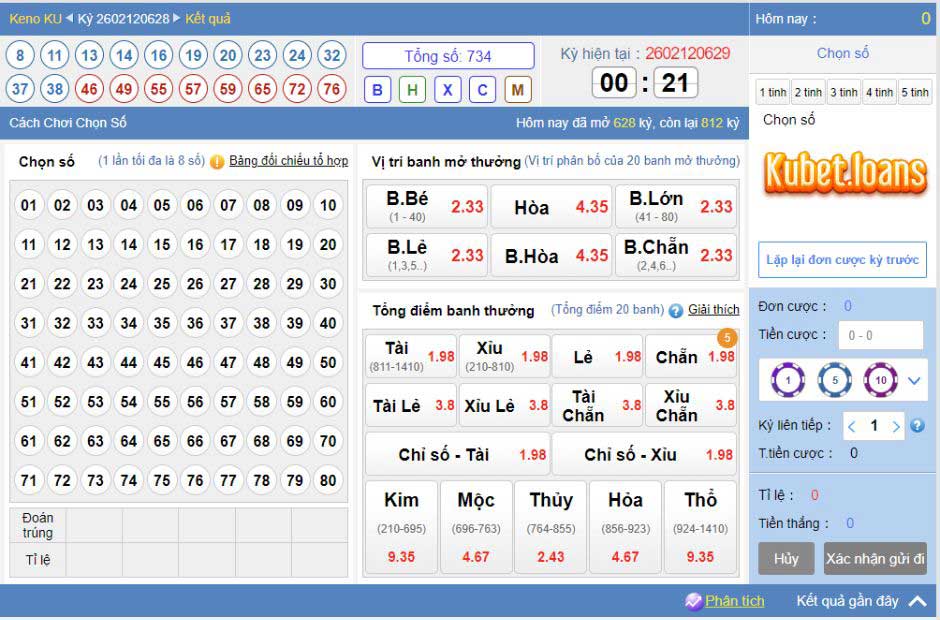Screen dimensions: 940x620
Task: Click the Tiền cược input field
Action: tap(880, 335)
